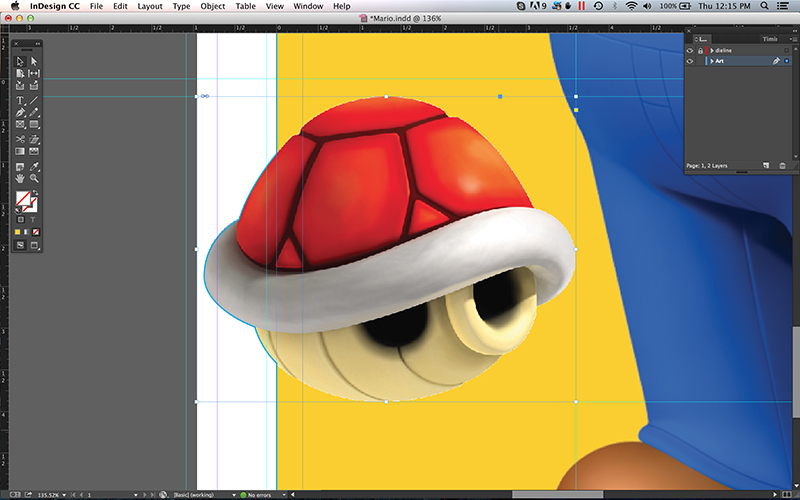Open the Table menu
The height and width of the screenshot is (500, 800).
tap(245, 6)
